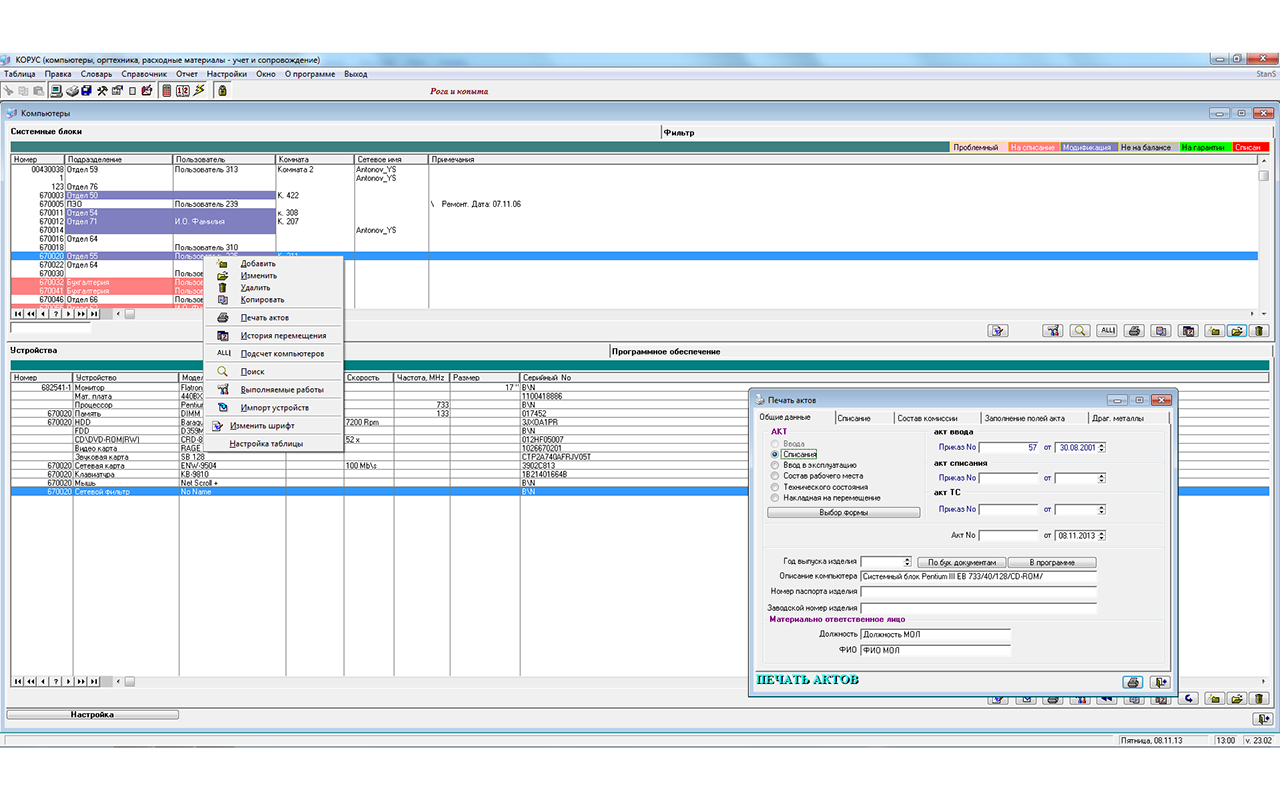Click the padlock toolbar icon
Viewport: 1280px width, 800px height.
223,90
